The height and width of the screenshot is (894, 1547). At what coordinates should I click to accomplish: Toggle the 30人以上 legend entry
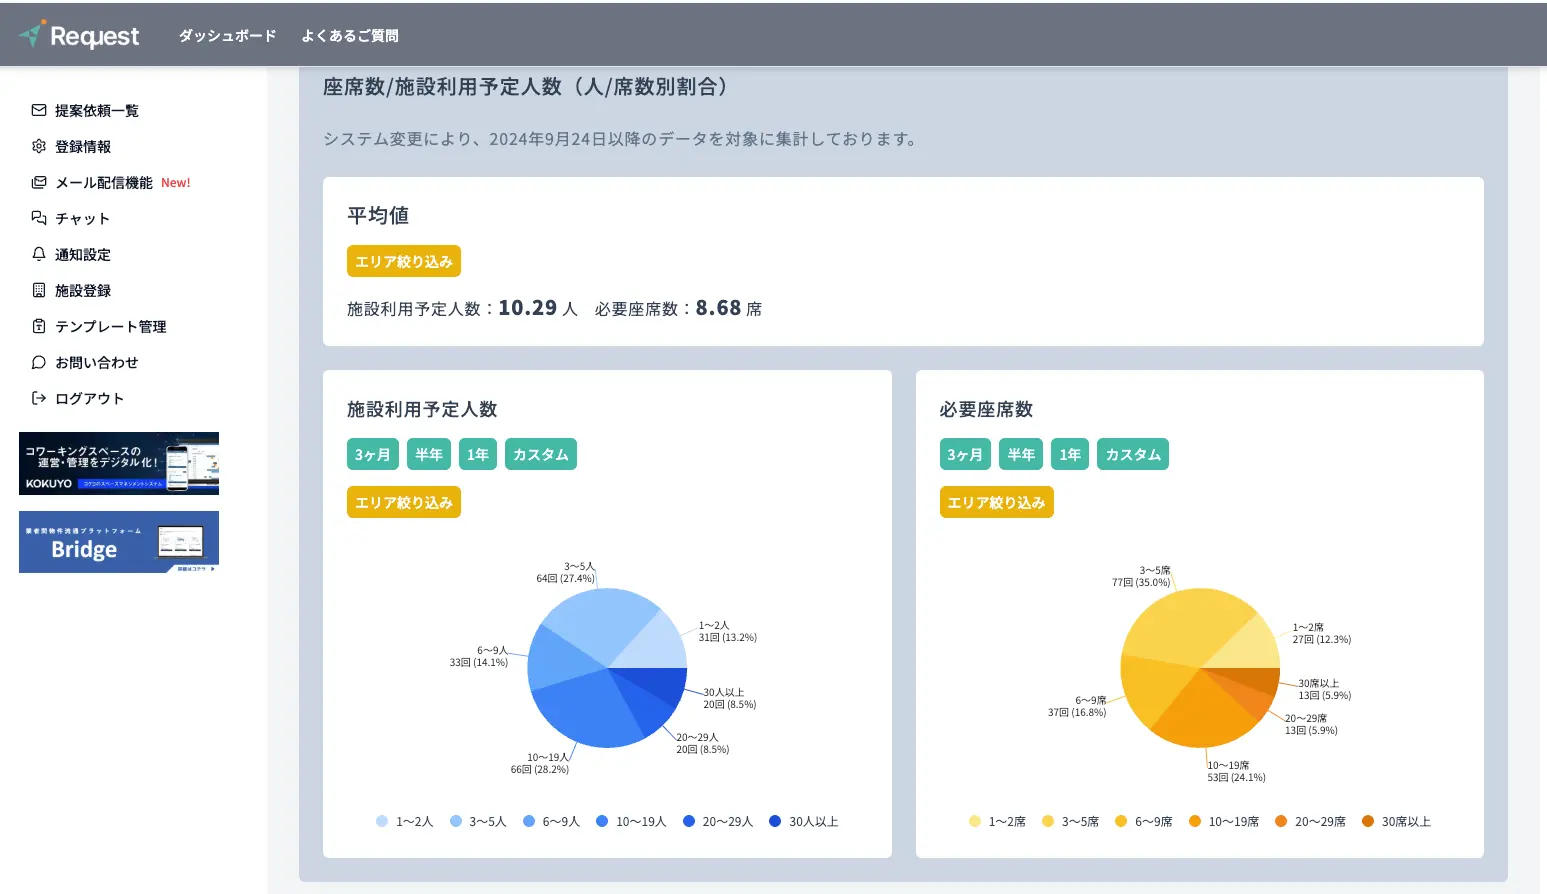(804, 821)
